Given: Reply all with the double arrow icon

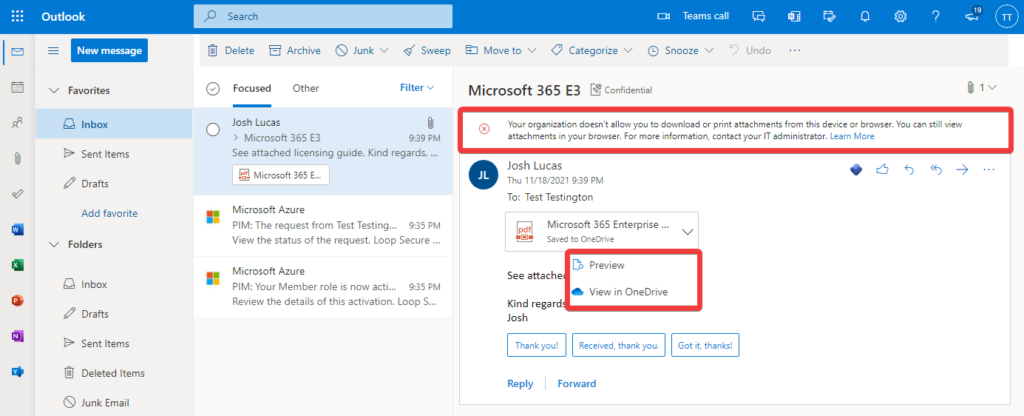Looking at the screenshot, I should click(936, 170).
